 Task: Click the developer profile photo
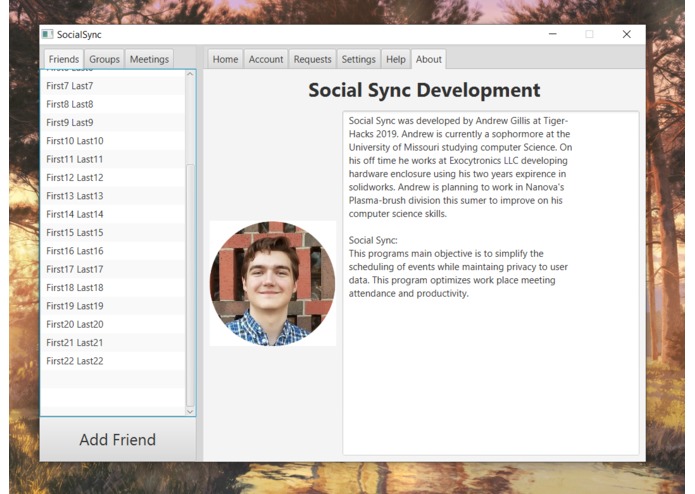(273, 284)
